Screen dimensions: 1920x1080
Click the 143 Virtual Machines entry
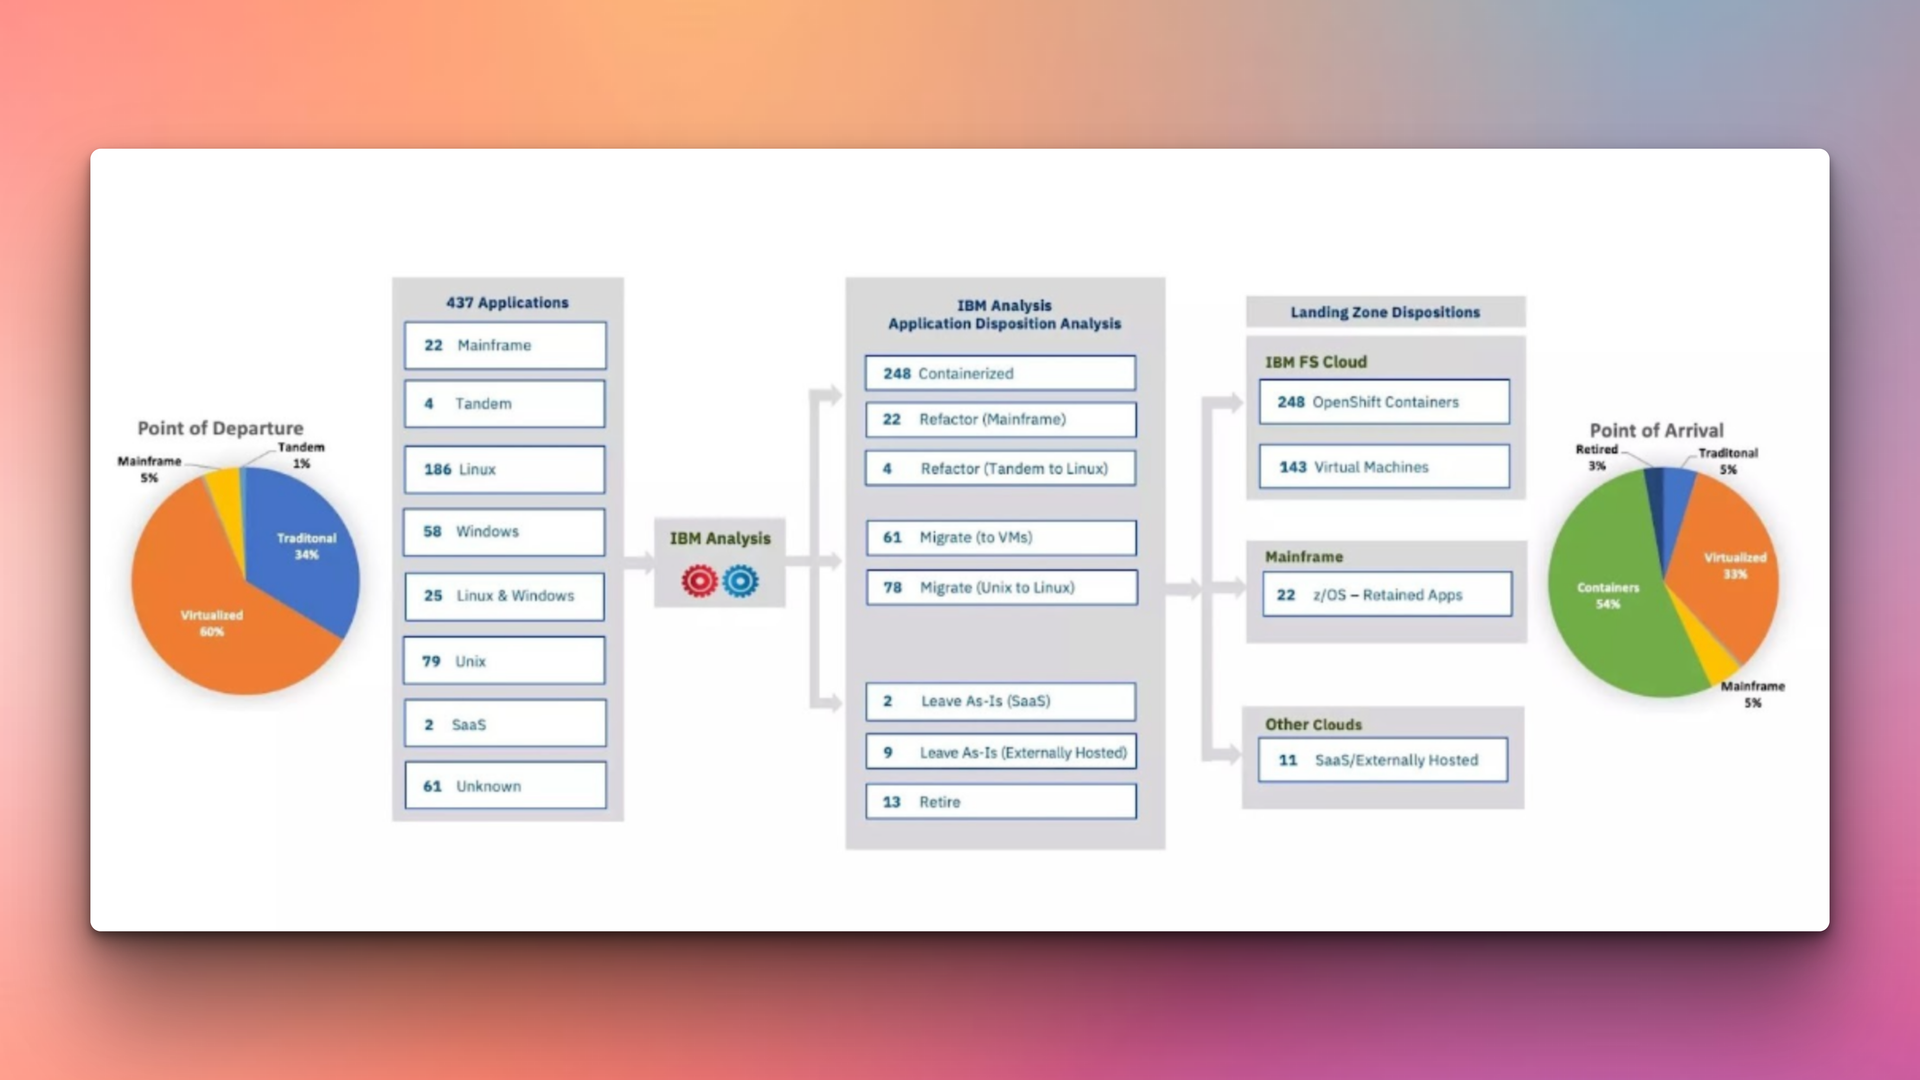point(1383,466)
